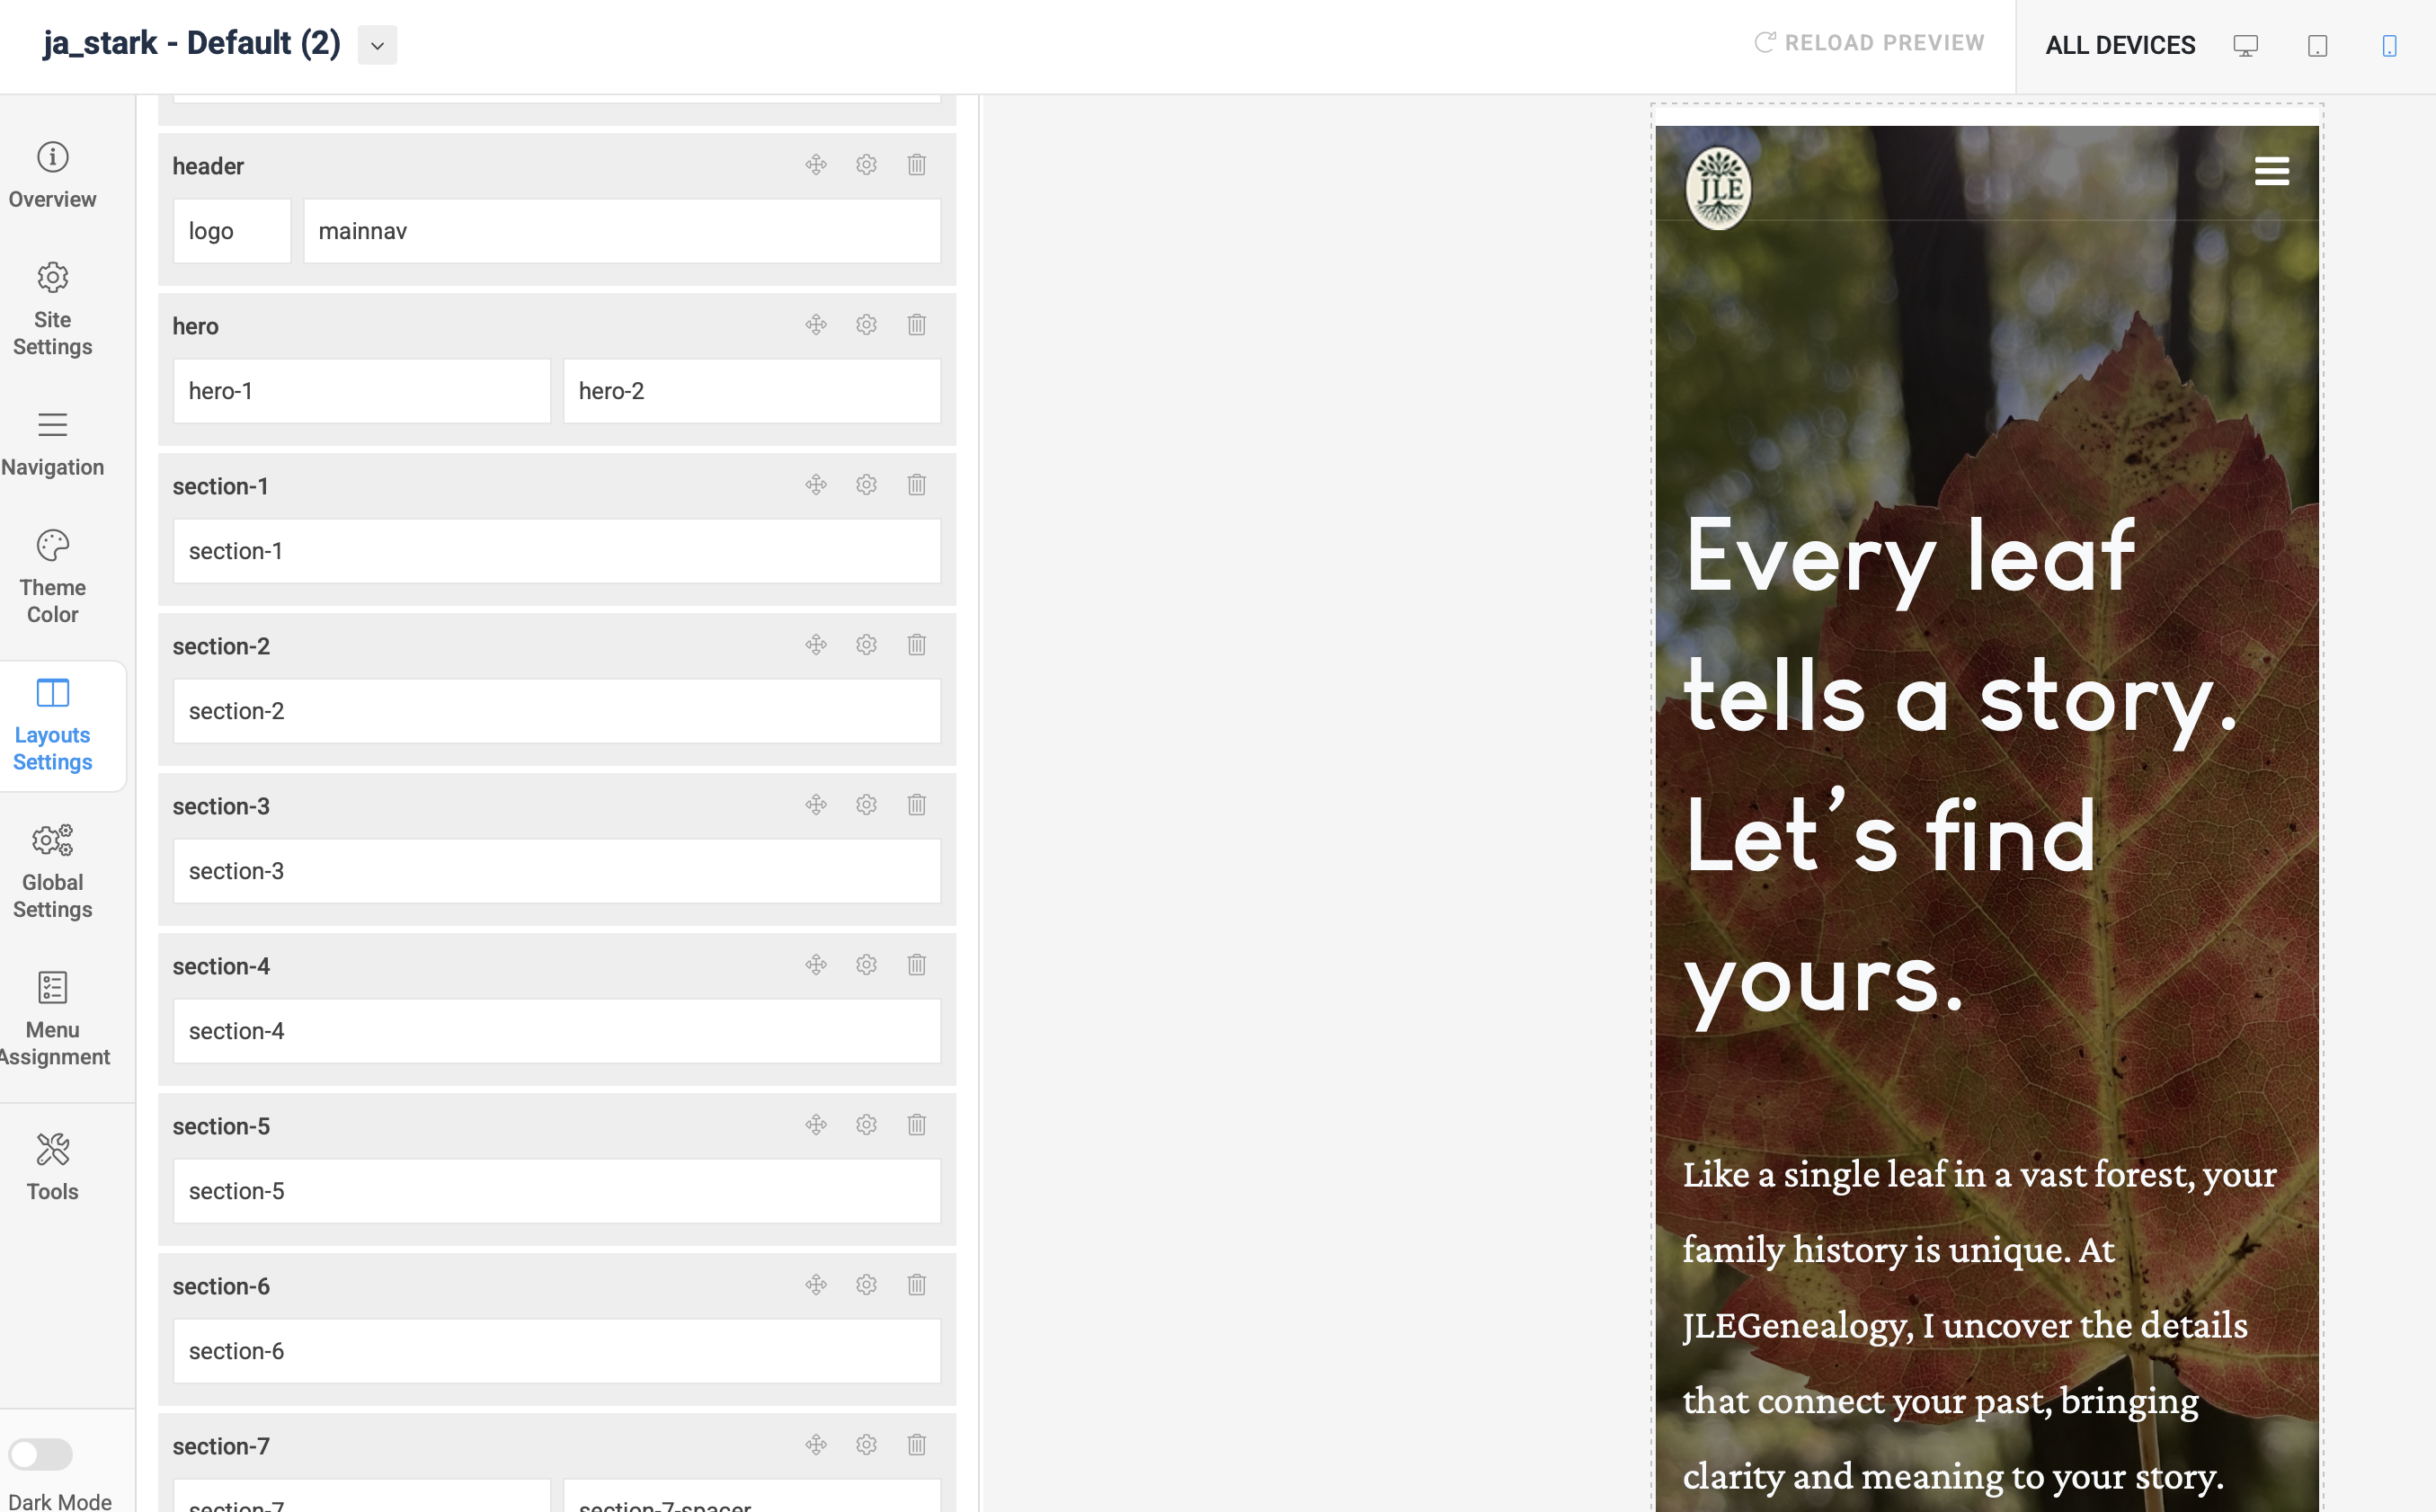Select the hero-2 position block

(751, 391)
